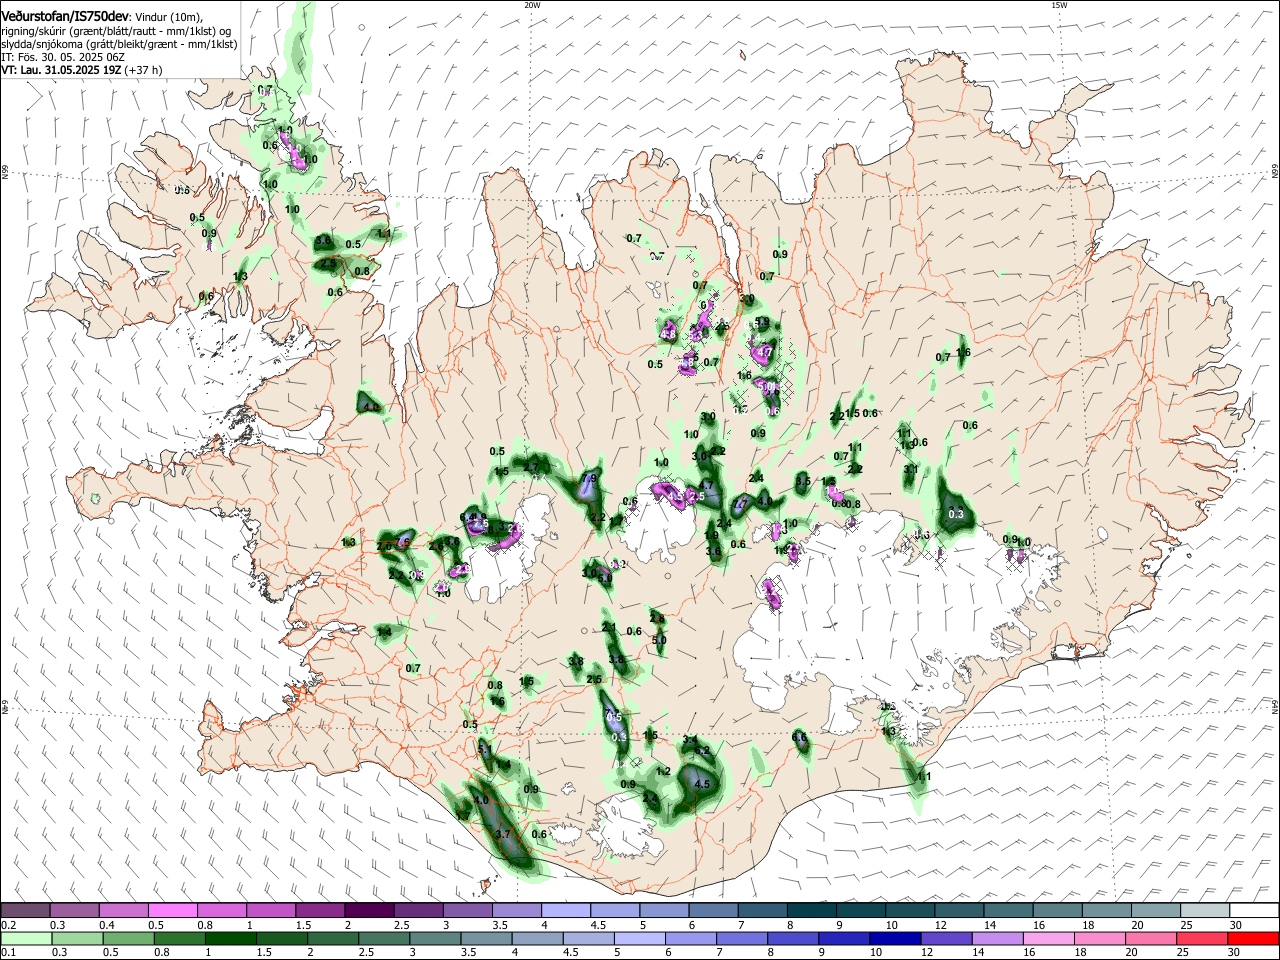This screenshot has height=960, width=1280.
Task: Click the "15W" longitude label
Action: [1059, 4]
